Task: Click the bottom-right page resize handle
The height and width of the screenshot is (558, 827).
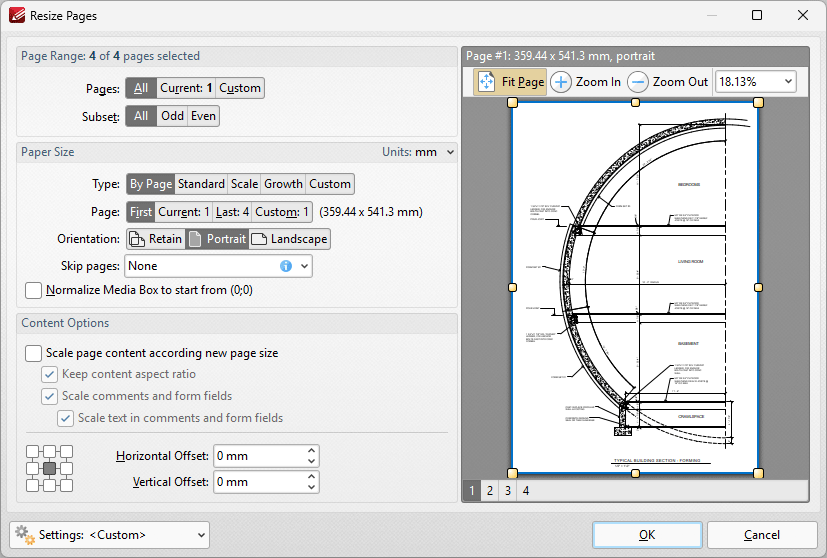Action: click(758, 473)
